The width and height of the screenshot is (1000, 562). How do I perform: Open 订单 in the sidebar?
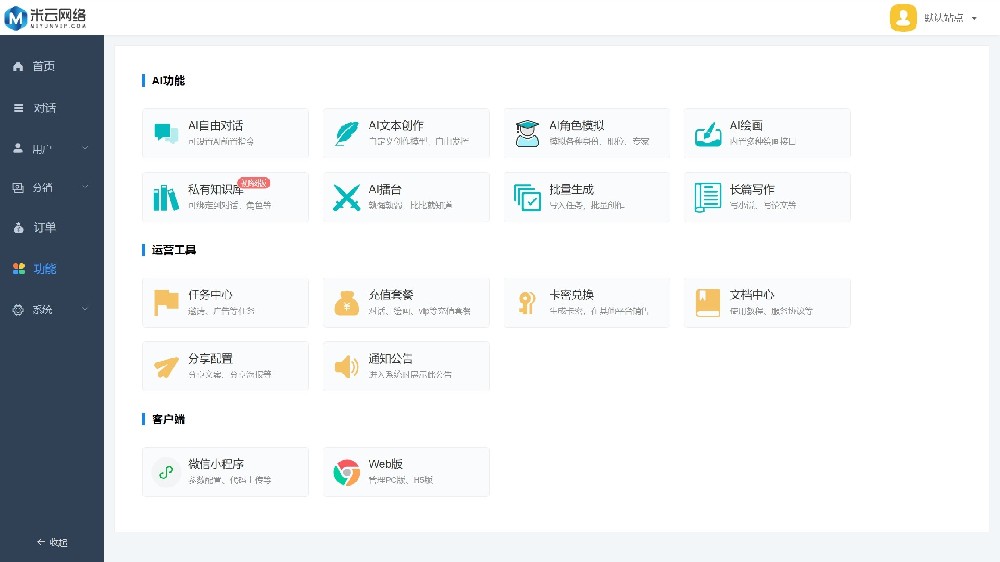tap(45, 227)
